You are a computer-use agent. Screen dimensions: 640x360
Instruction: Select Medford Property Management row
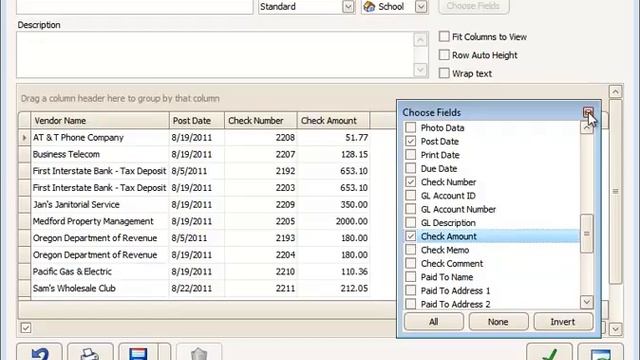click(x=200, y=221)
